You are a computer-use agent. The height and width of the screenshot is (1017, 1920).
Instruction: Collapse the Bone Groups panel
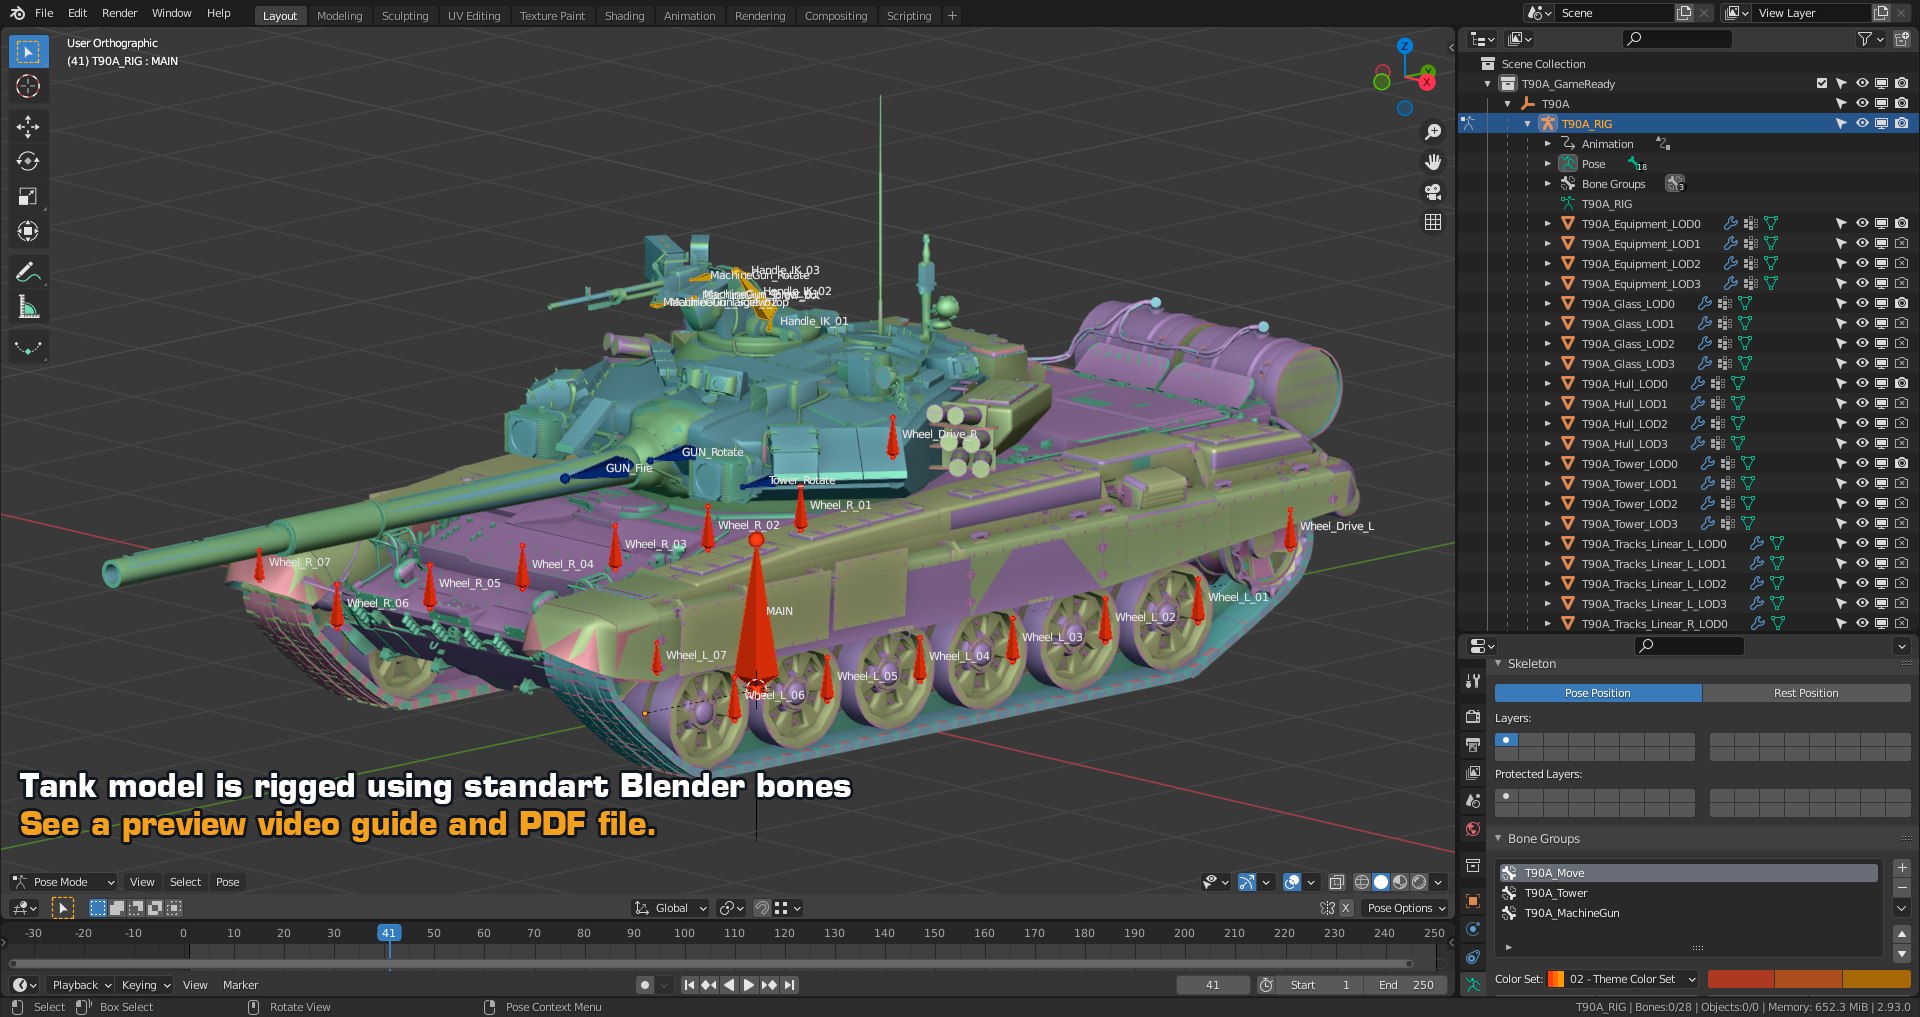point(1498,839)
